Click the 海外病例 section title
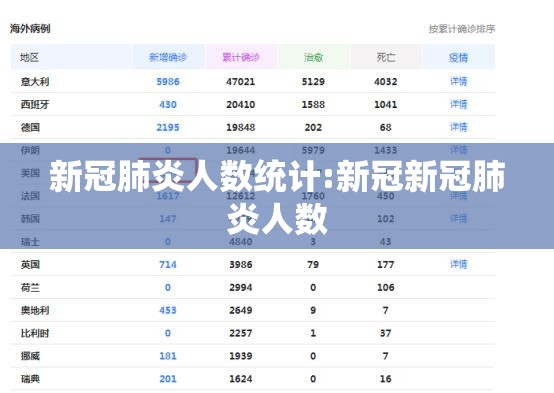 (30, 28)
